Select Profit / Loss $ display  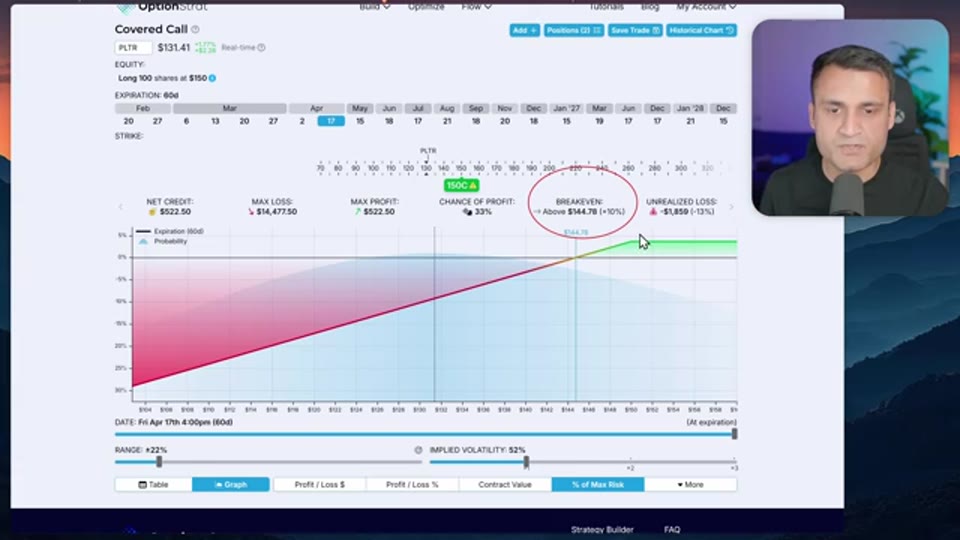320,484
